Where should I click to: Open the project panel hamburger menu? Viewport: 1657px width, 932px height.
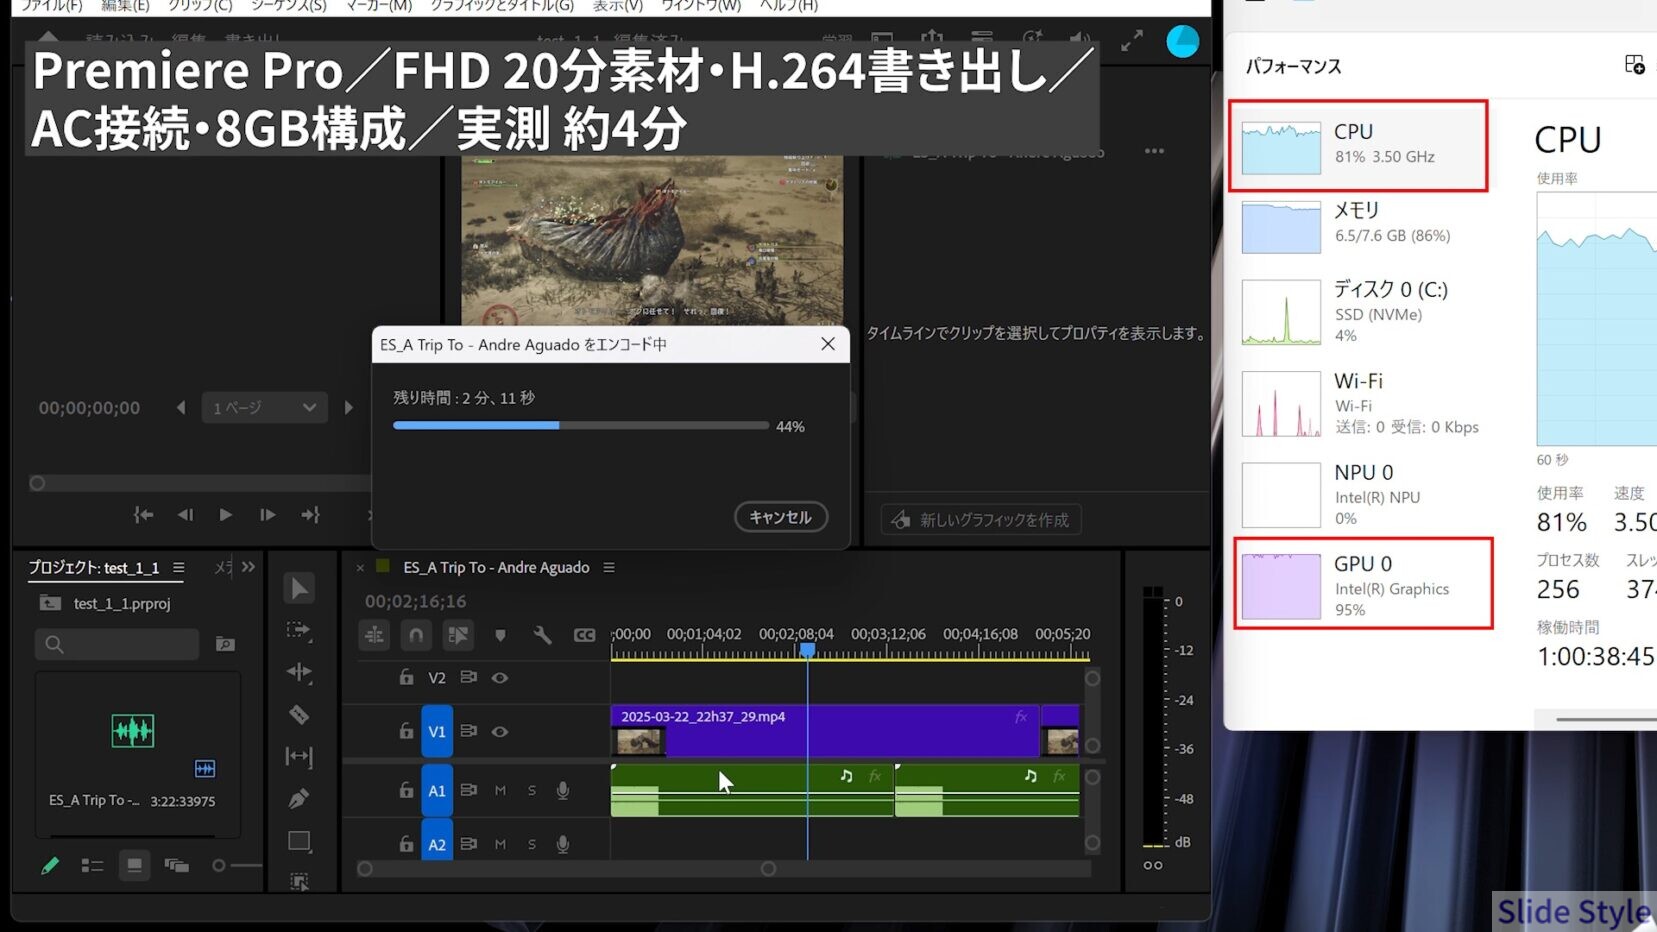pyautogui.click(x=178, y=568)
